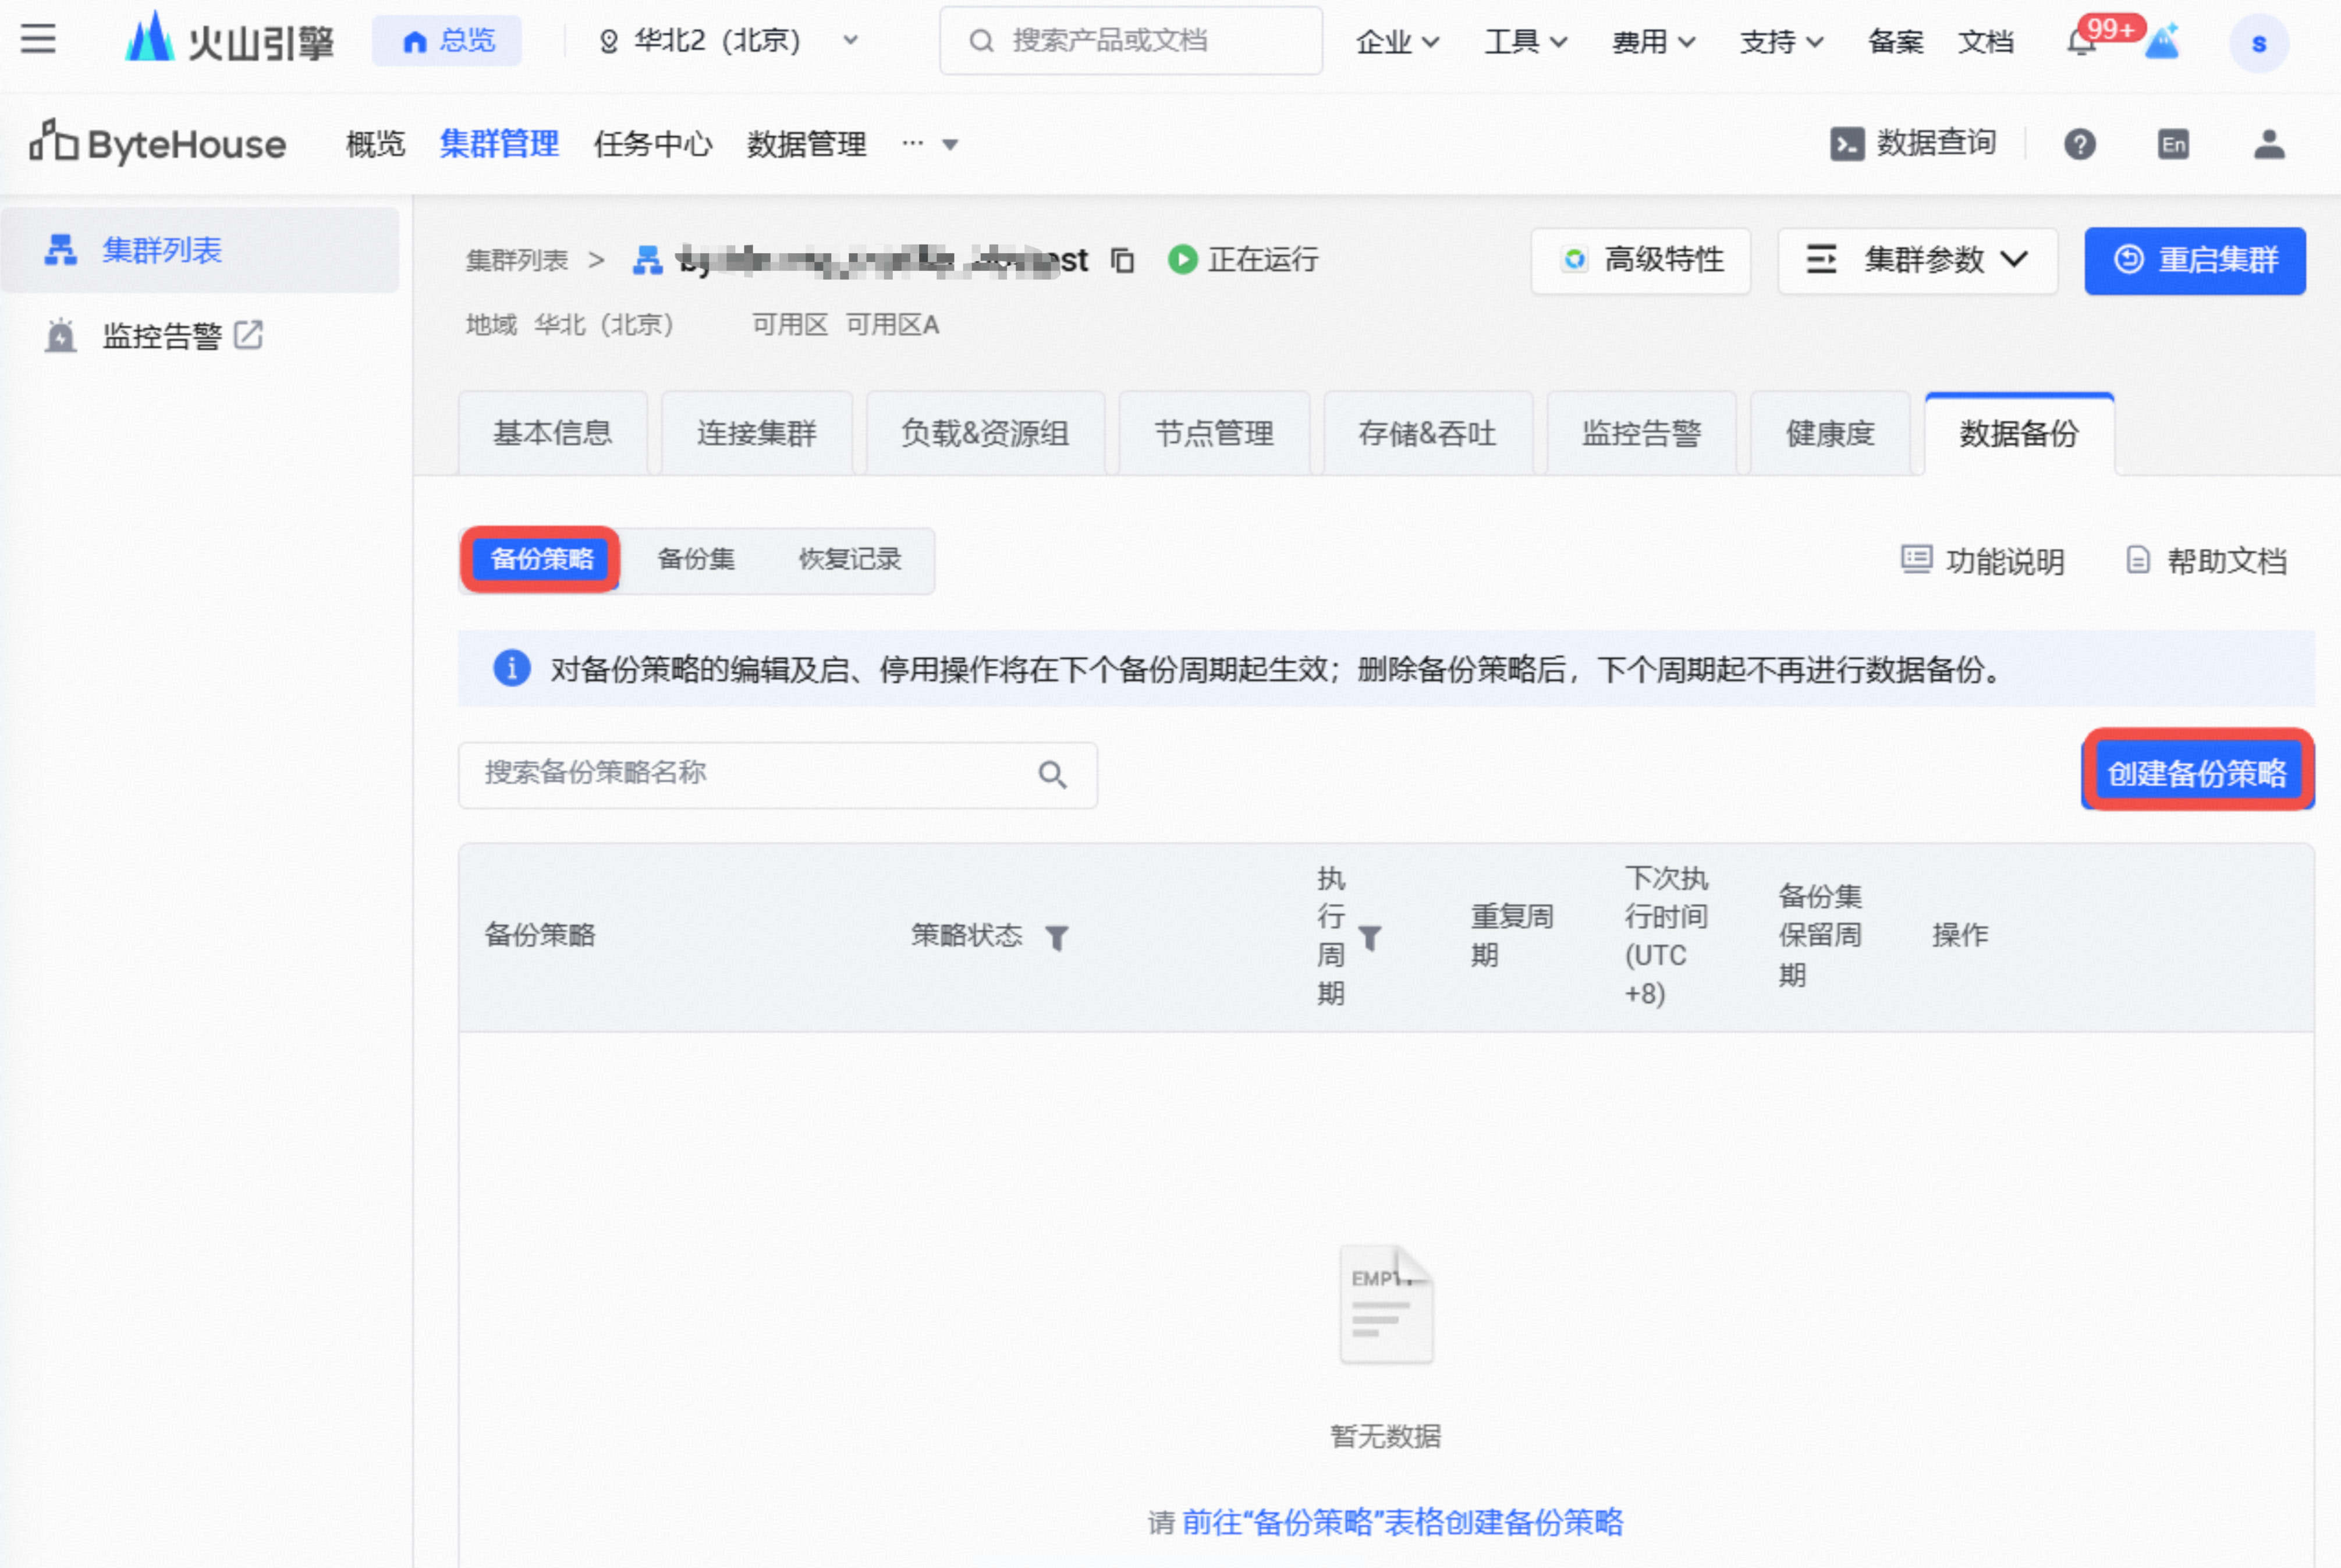Image resolution: width=2341 pixels, height=1568 pixels.
Task: Expand the 企业 menu
Action: coord(1397,42)
